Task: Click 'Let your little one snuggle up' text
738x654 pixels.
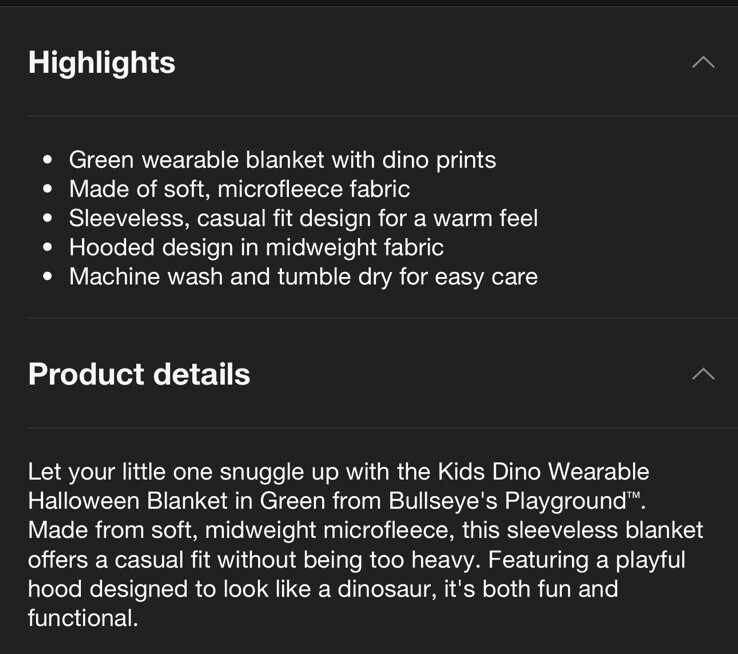Action: [183, 472]
